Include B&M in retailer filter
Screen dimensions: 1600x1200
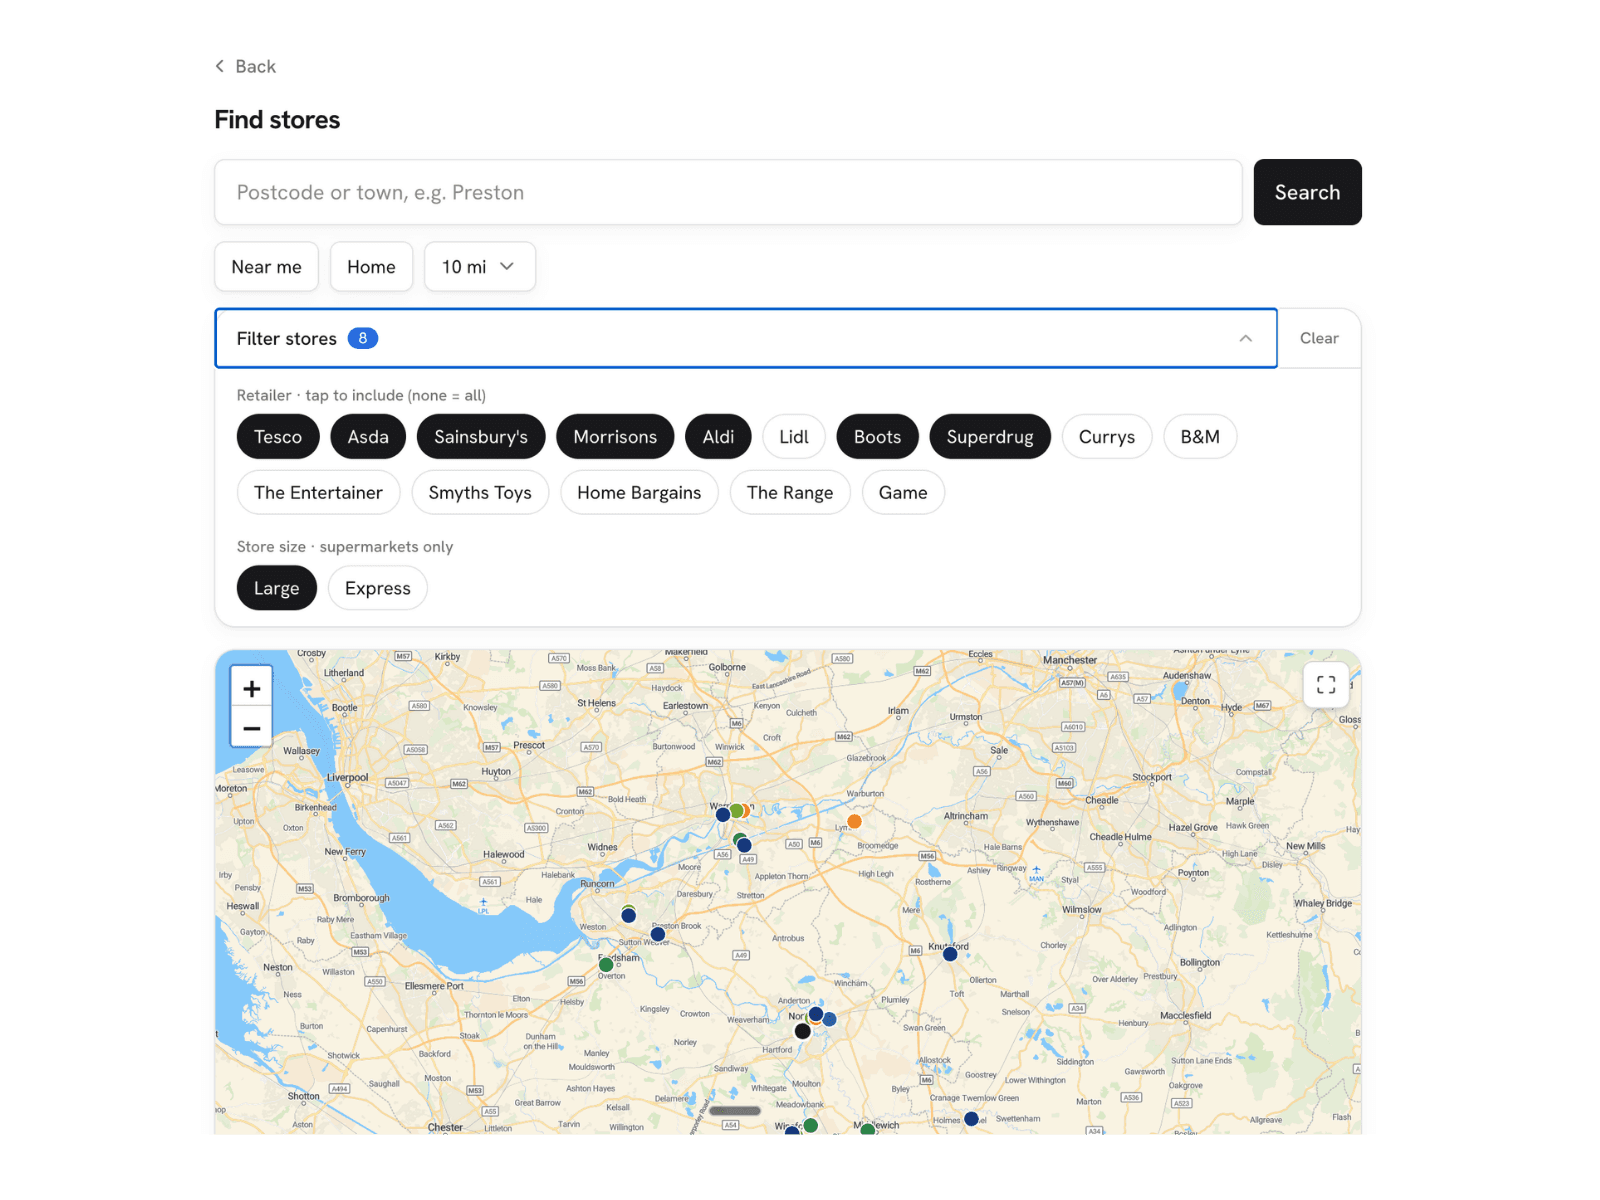(1200, 437)
